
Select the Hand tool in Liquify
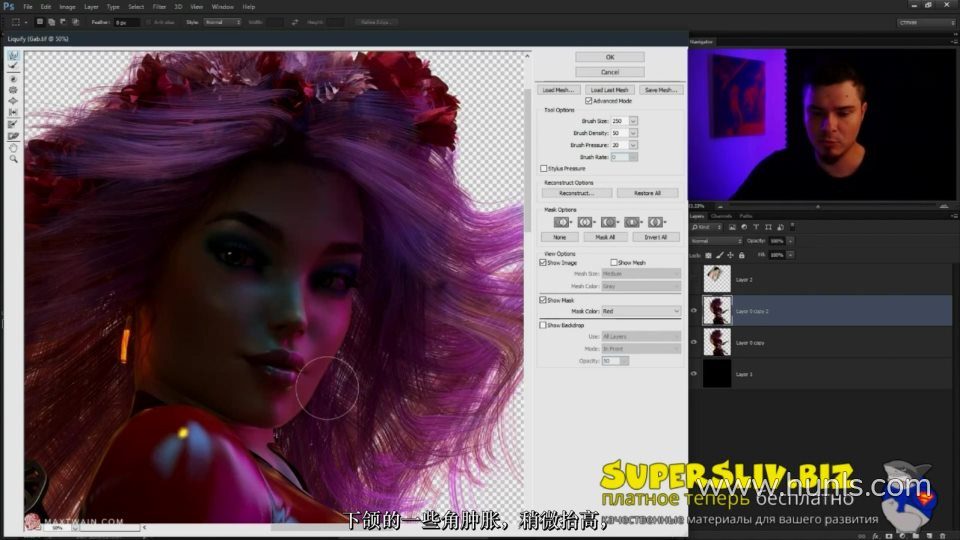13,148
